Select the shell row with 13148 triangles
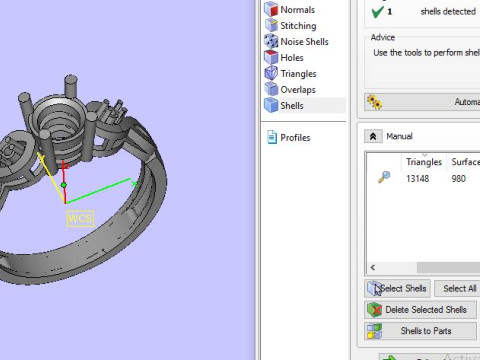 click(x=423, y=179)
